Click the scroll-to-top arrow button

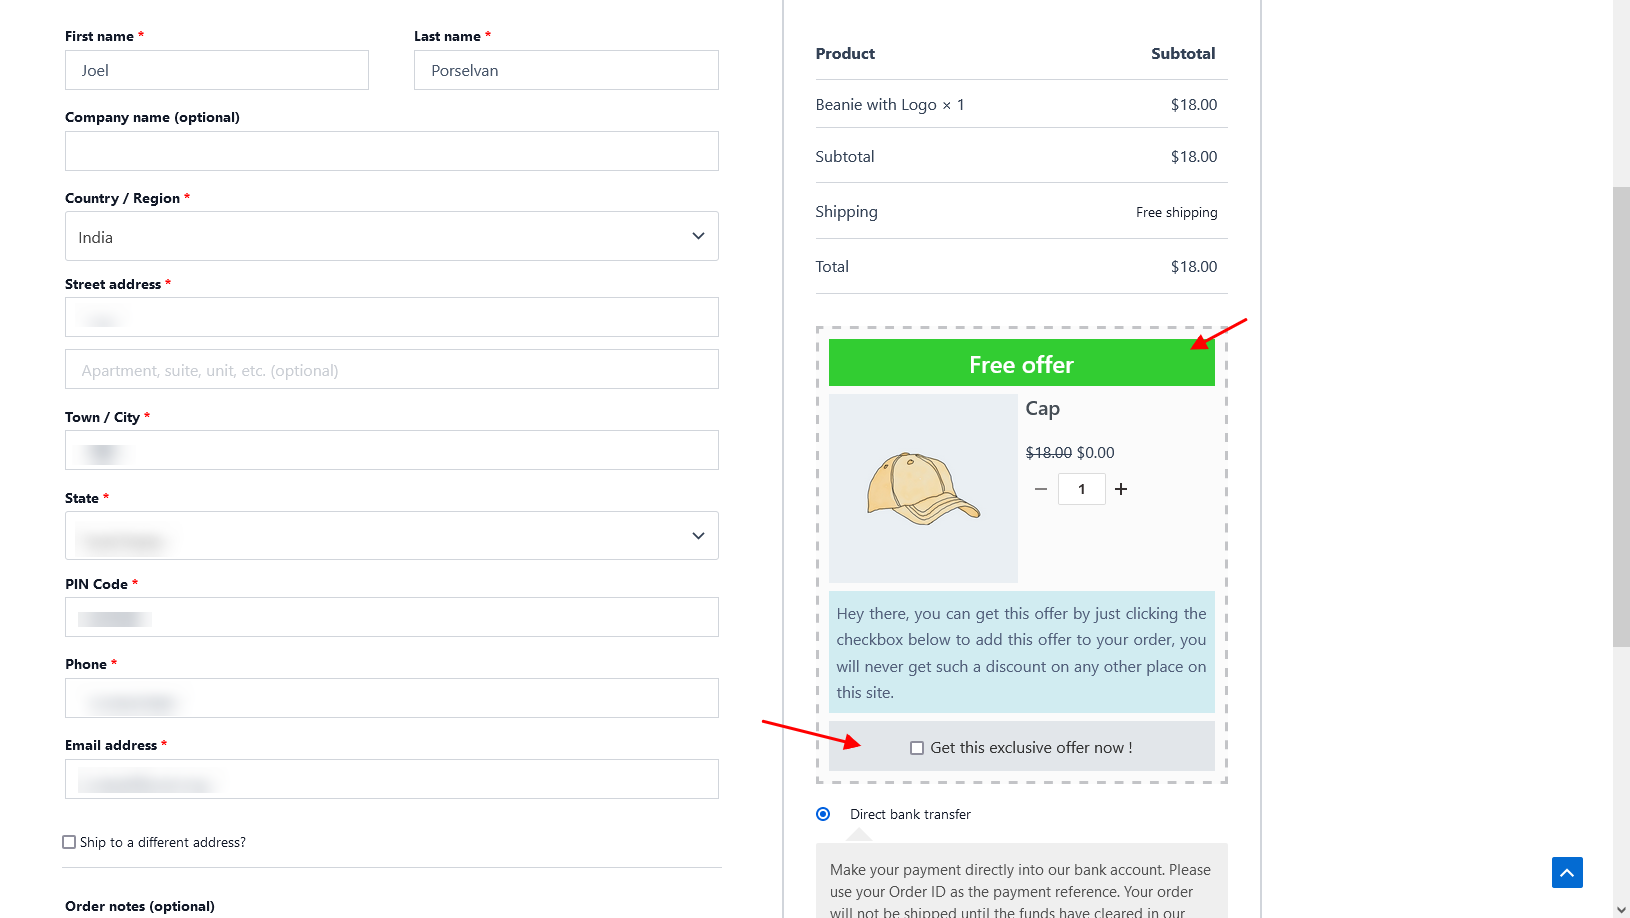coord(1567,872)
